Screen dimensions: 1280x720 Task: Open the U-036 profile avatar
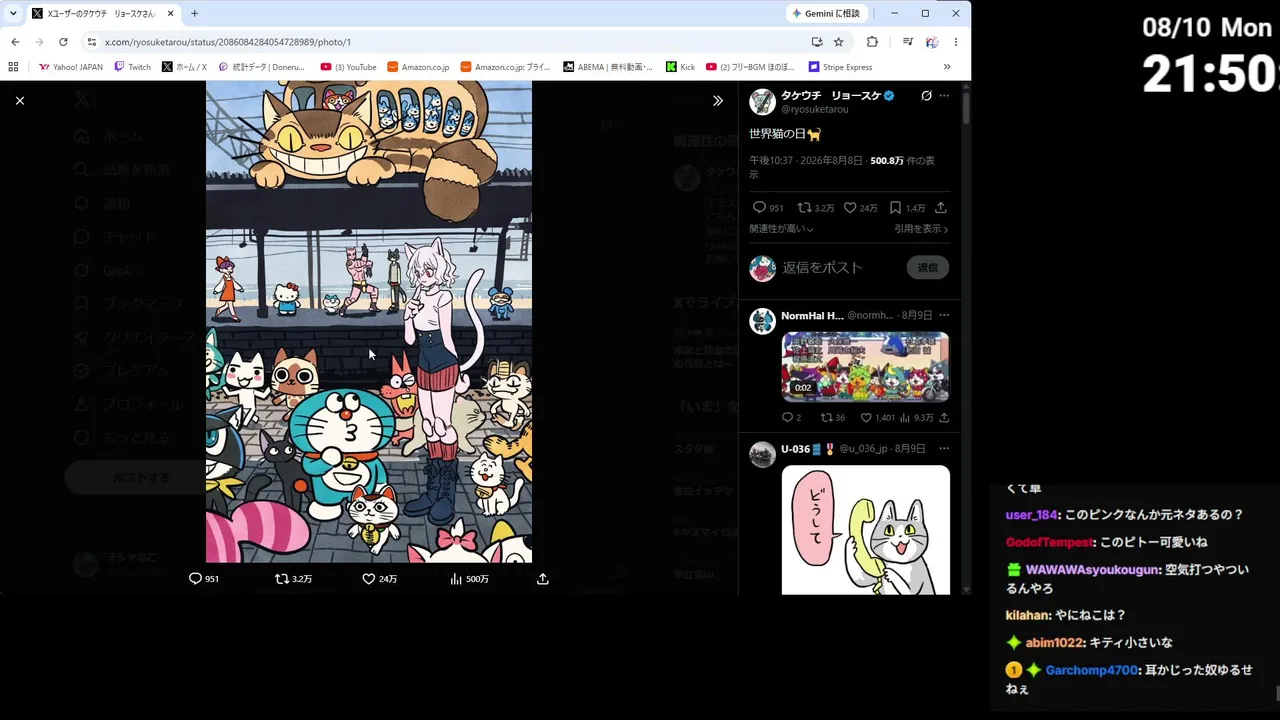762,454
